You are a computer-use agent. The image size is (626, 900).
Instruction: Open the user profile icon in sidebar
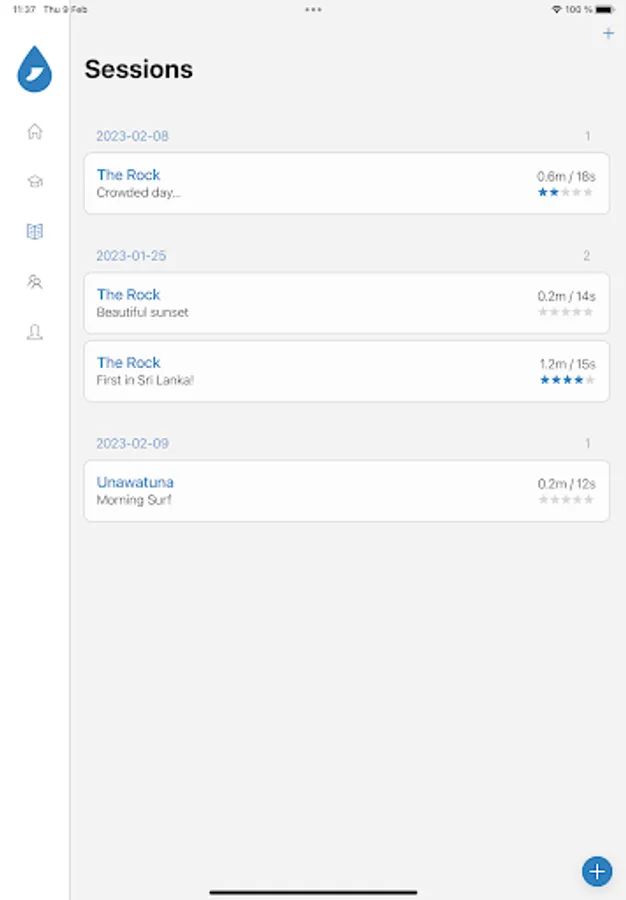(35, 333)
